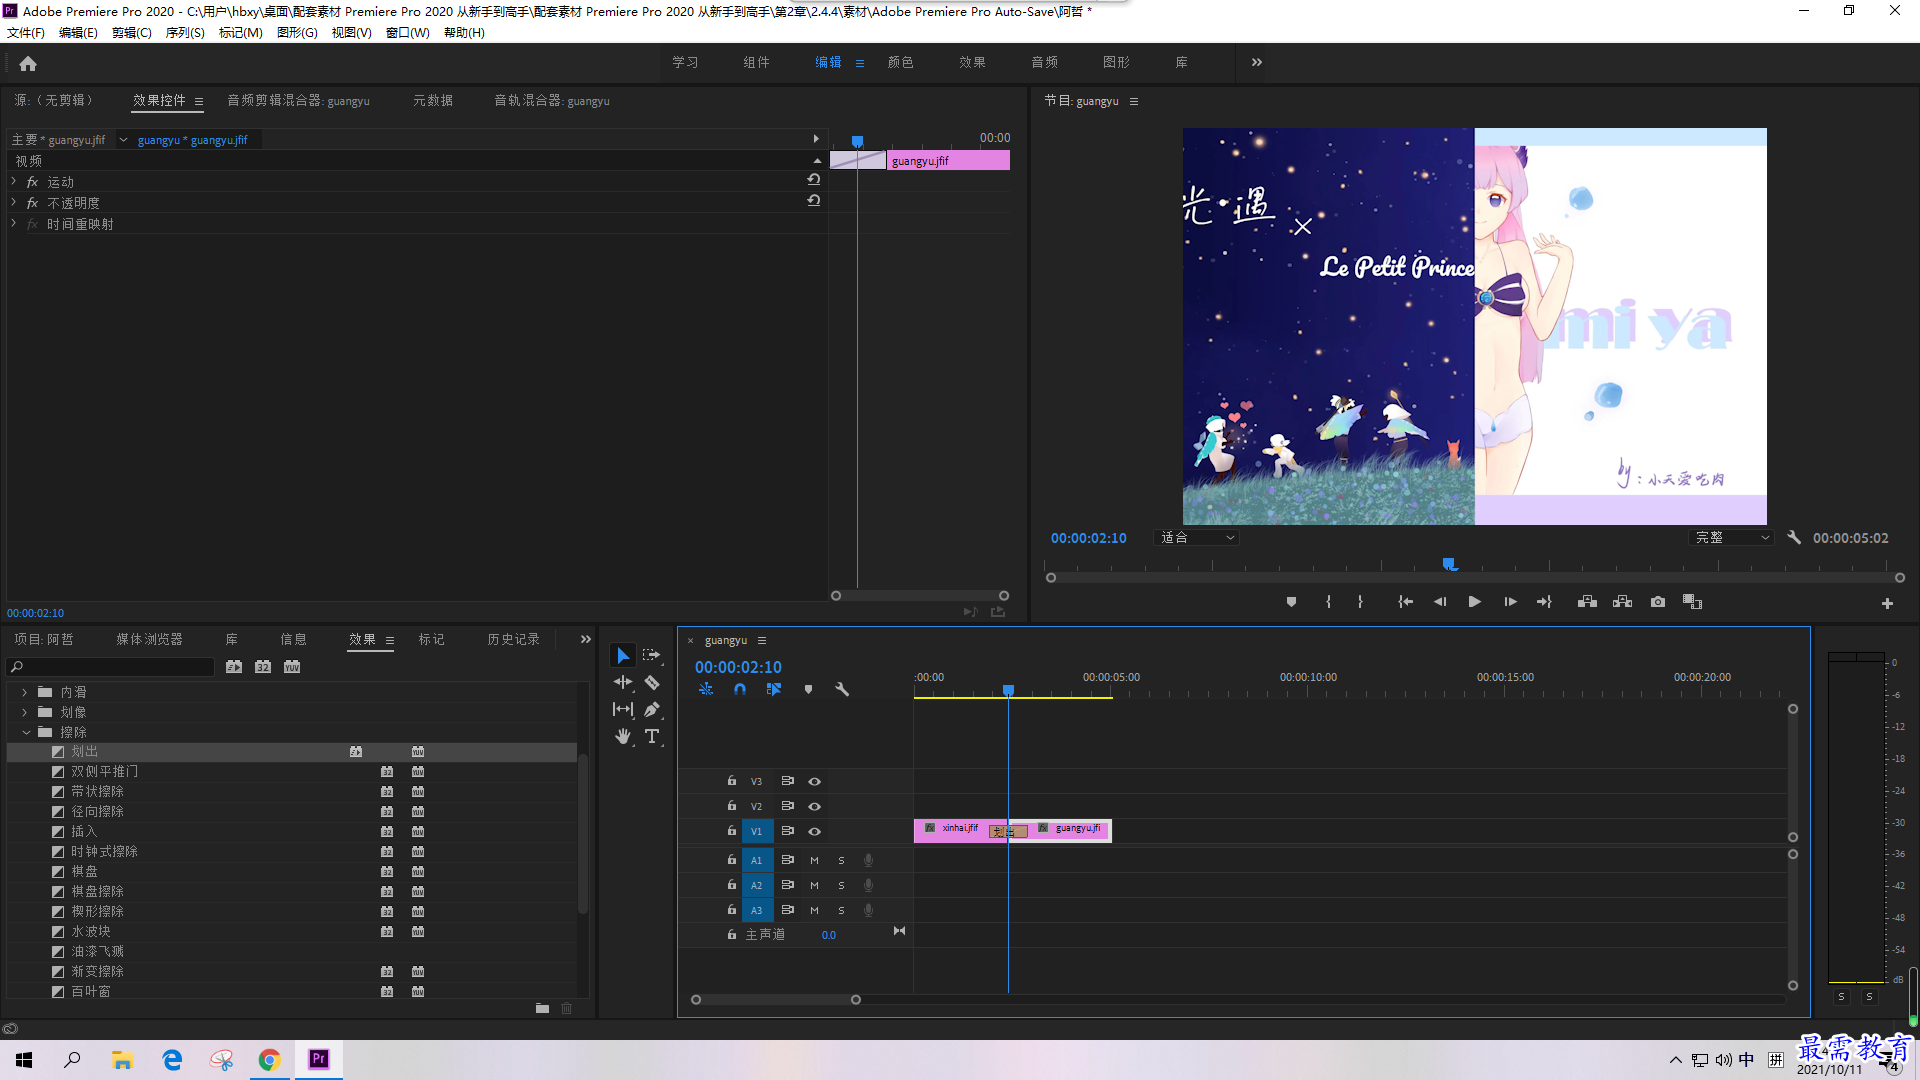
Task: Select the Pen tool
Action: point(652,709)
